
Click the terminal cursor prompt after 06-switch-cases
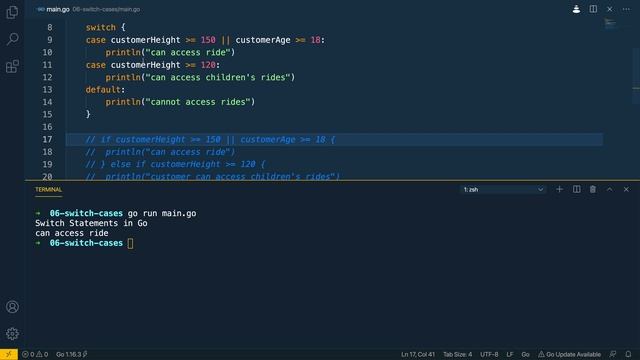pos(130,243)
